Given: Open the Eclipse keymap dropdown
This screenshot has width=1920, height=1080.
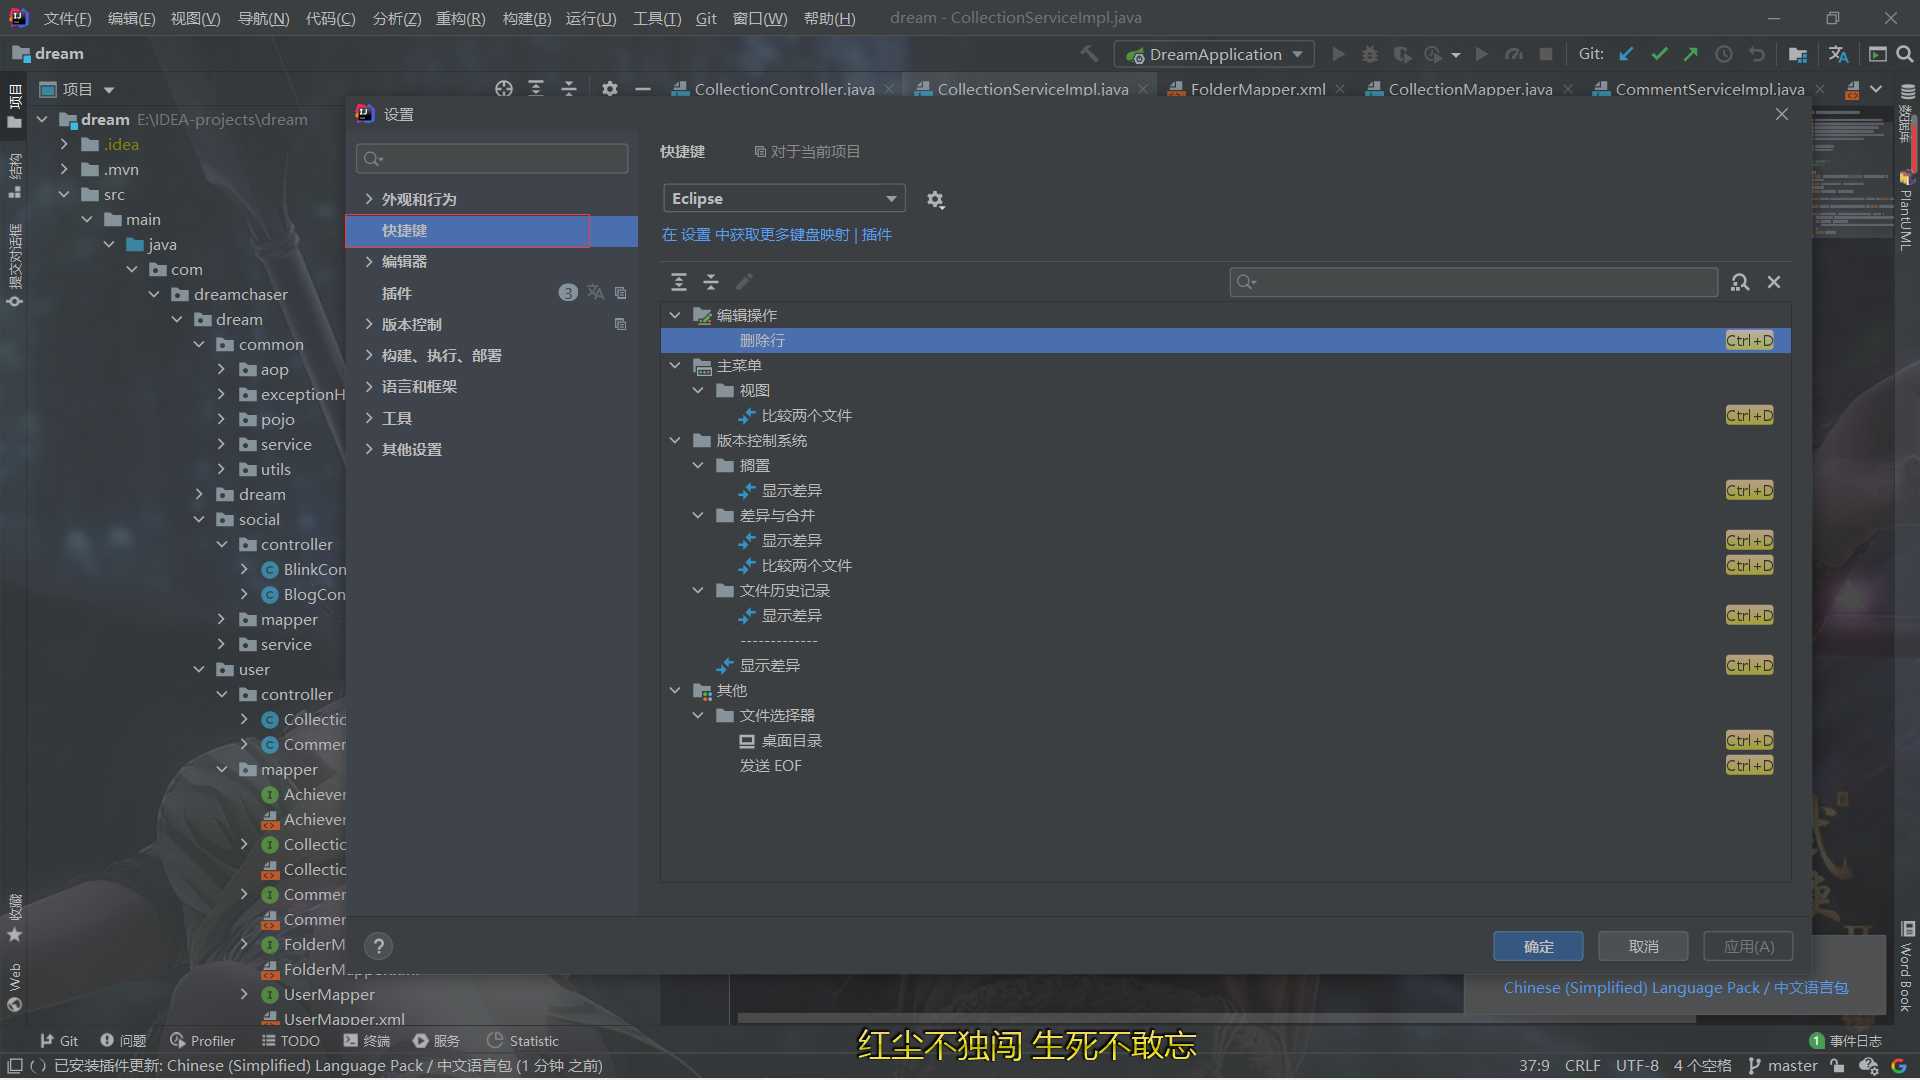Looking at the screenshot, I should click(784, 198).
